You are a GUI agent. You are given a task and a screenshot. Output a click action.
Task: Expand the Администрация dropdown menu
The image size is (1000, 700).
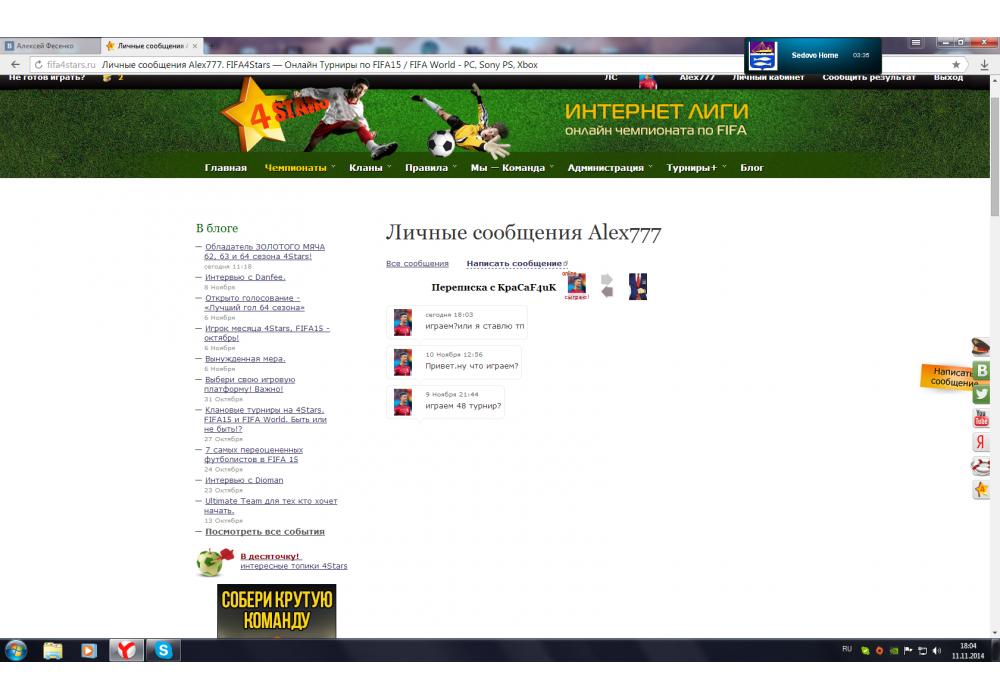(x=606, y=168)
